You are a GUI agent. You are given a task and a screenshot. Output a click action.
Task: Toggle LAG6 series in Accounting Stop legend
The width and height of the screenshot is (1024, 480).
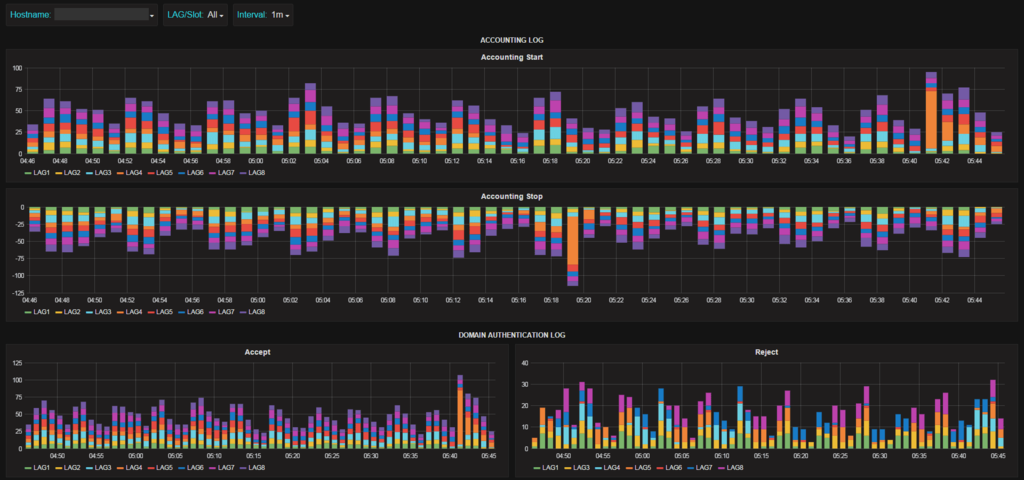click(x=190, y=312)
